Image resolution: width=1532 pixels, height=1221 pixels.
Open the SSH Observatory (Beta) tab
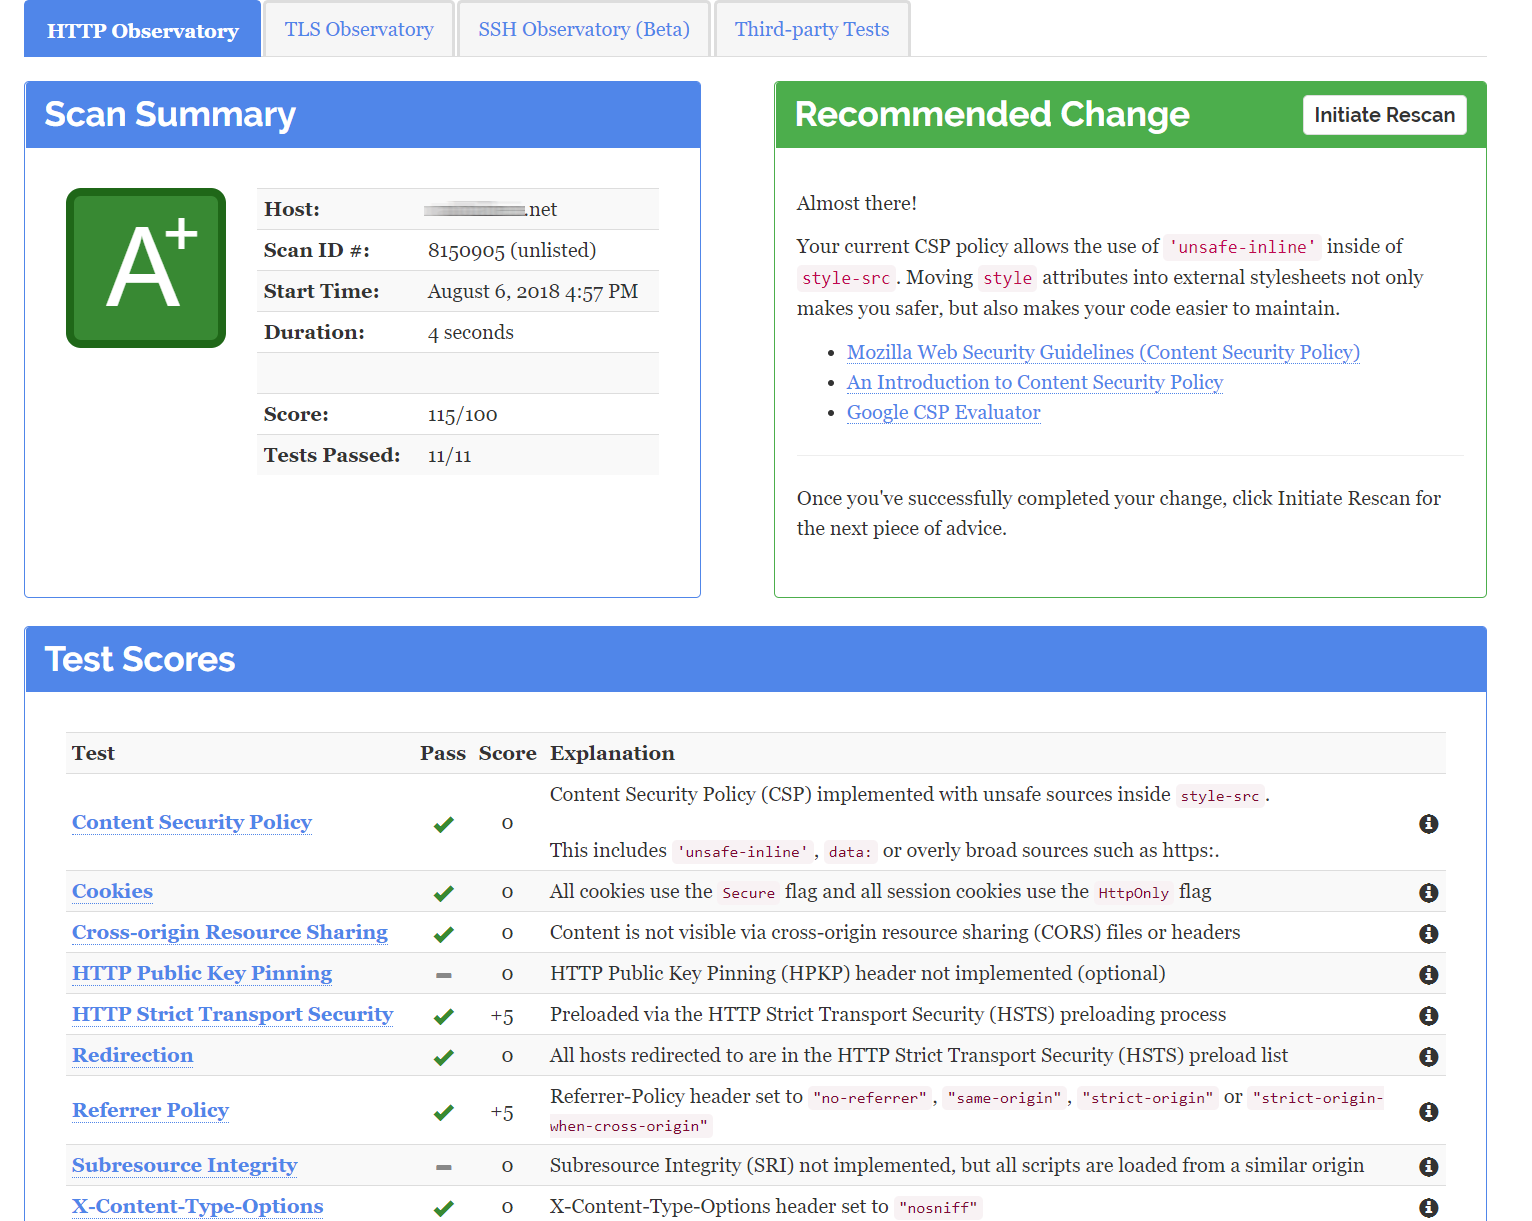pyautogui.click(x=584, y=29)
